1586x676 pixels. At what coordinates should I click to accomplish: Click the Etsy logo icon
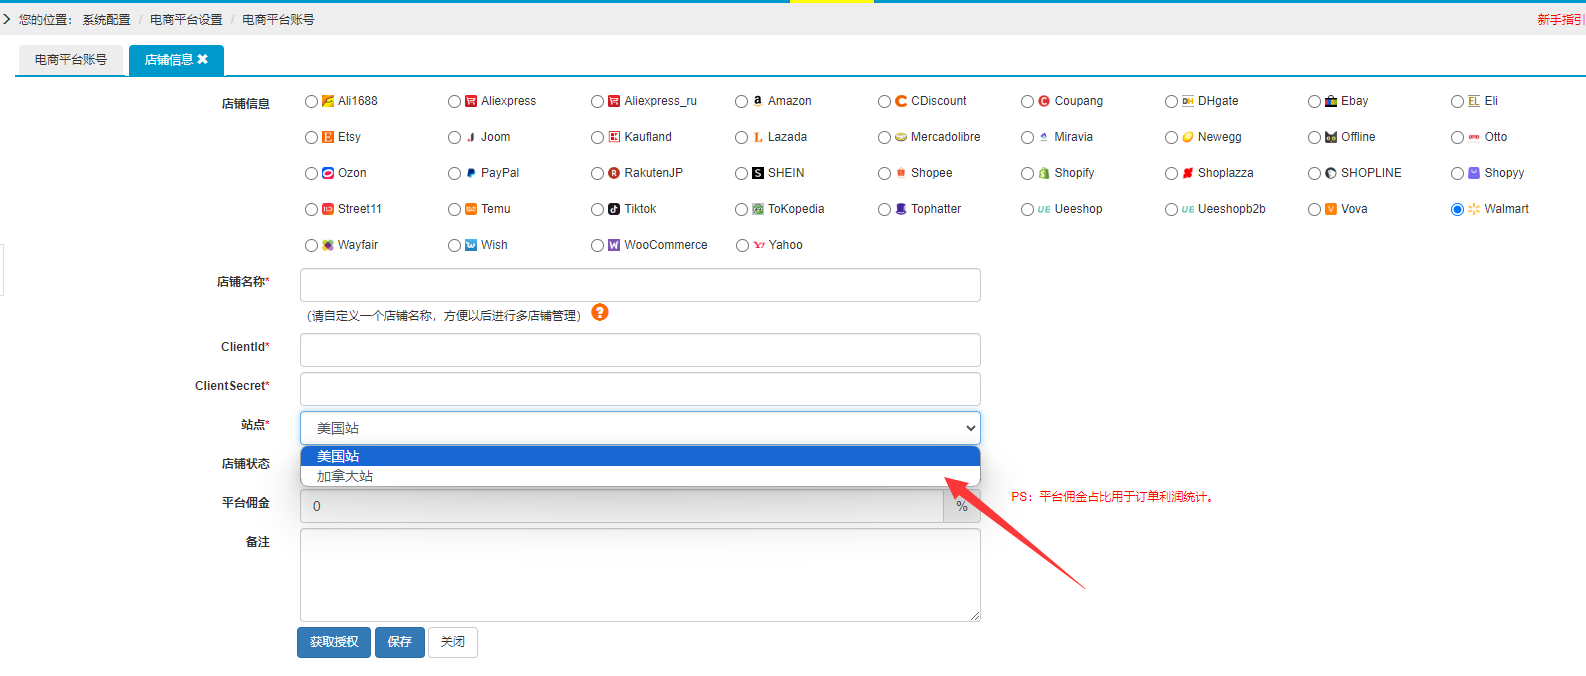click(x=328, y=137)
